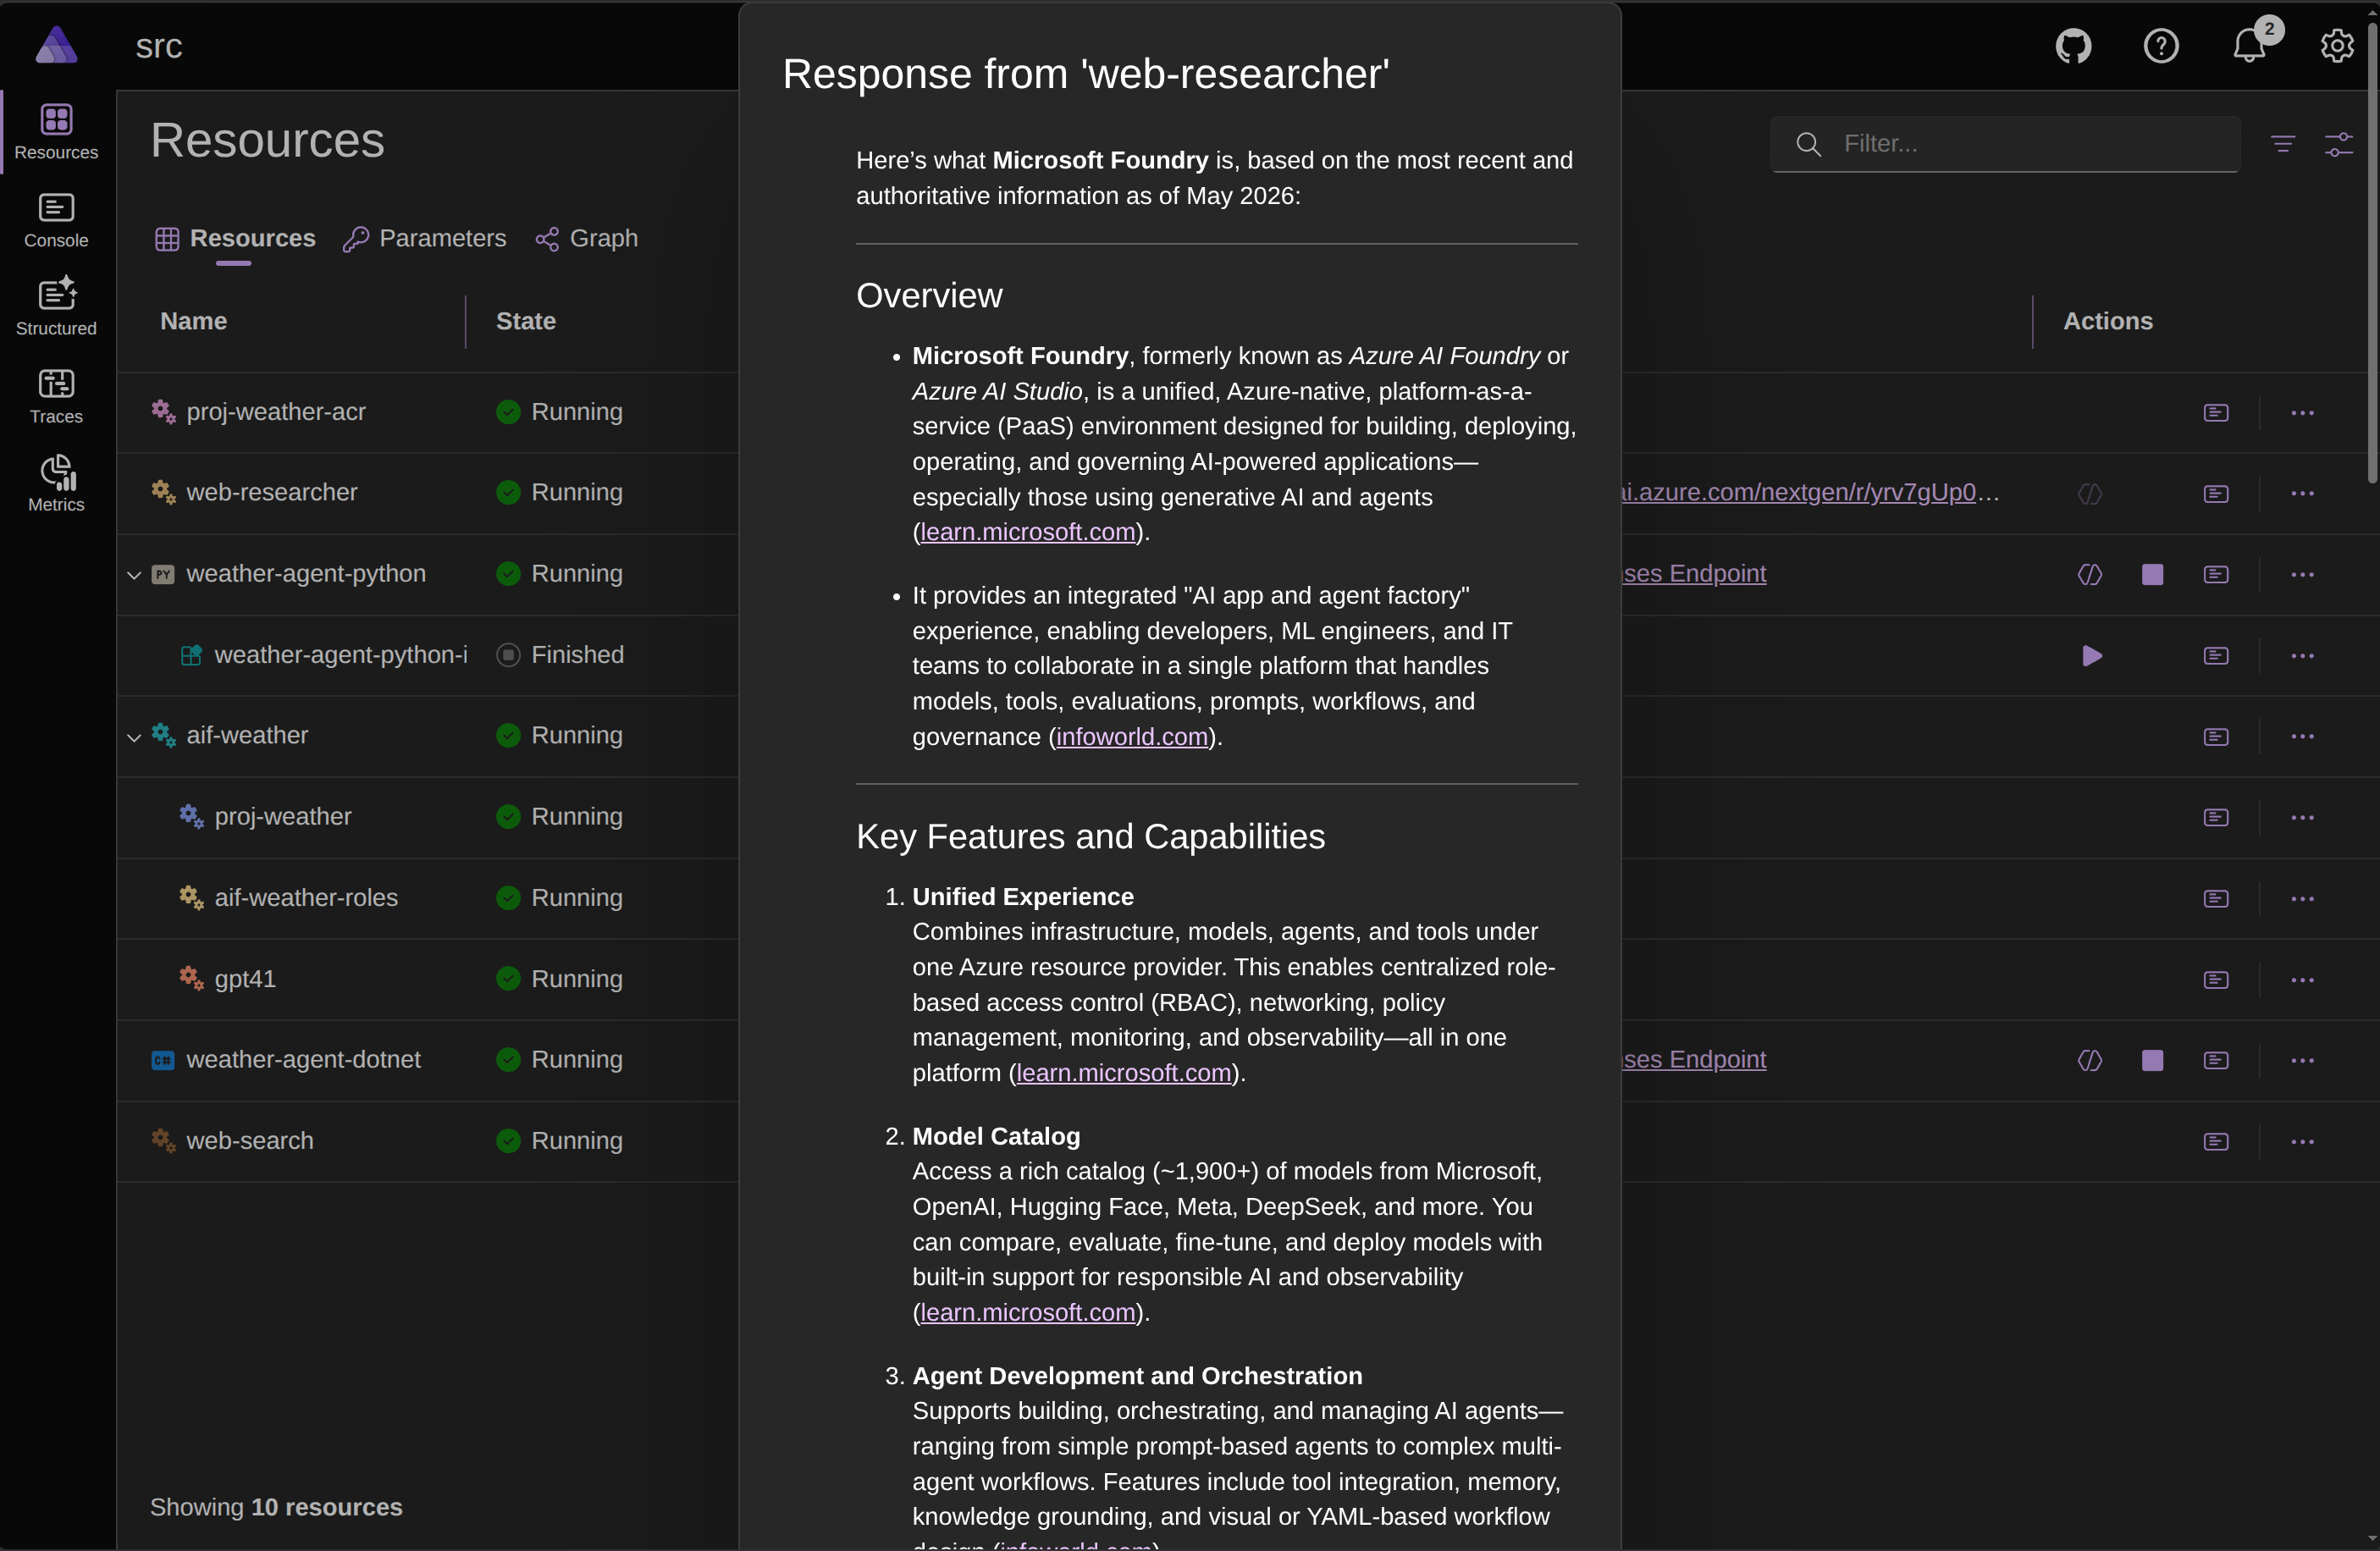Open more actions for gpt41 row
The width and height of the screenshot is (2380, 1551).
(2302, 980)
